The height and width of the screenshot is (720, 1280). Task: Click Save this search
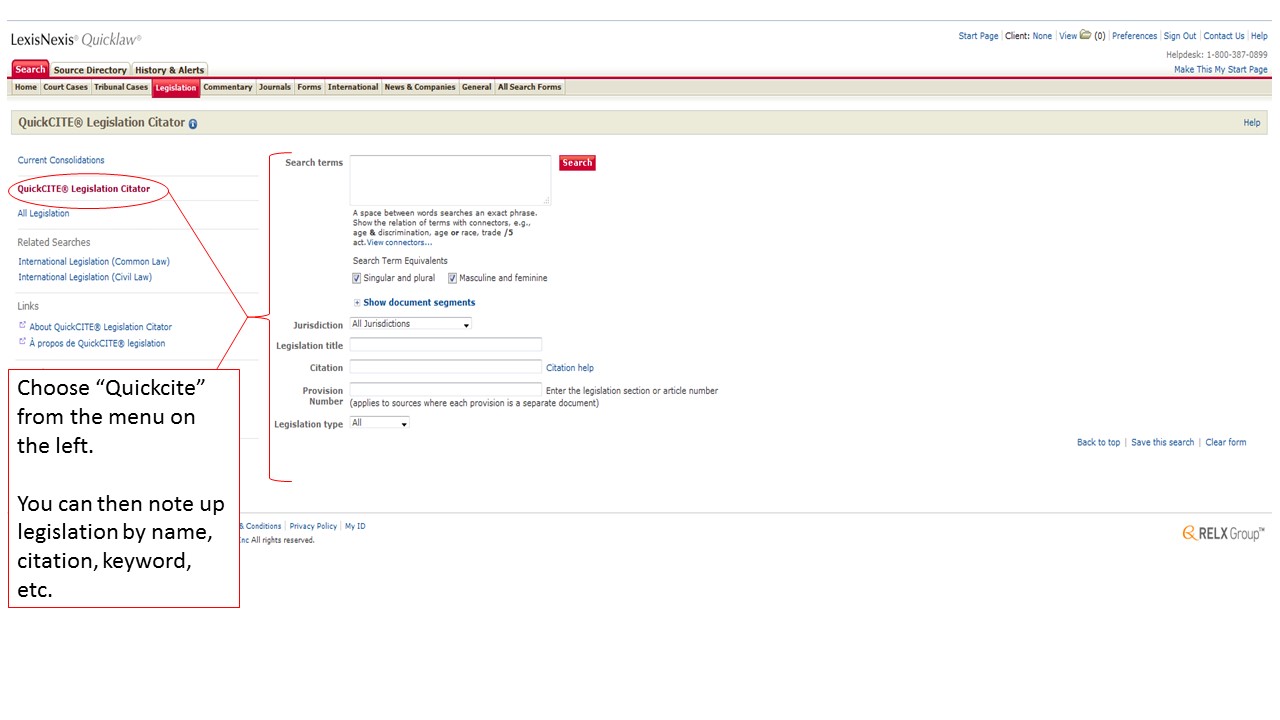point(1162,443)
